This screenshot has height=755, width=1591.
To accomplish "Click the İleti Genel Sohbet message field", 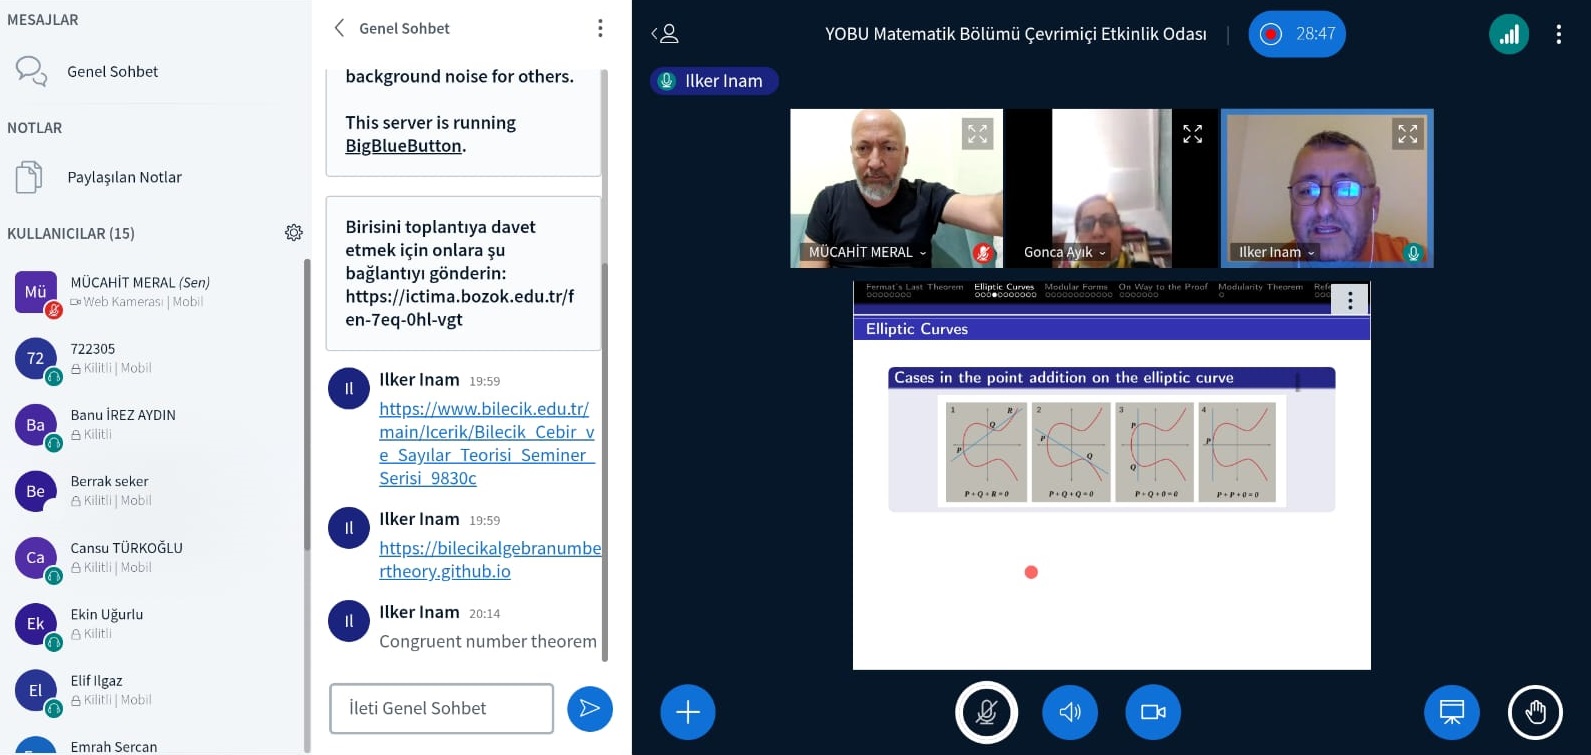I will coord(441,709).
